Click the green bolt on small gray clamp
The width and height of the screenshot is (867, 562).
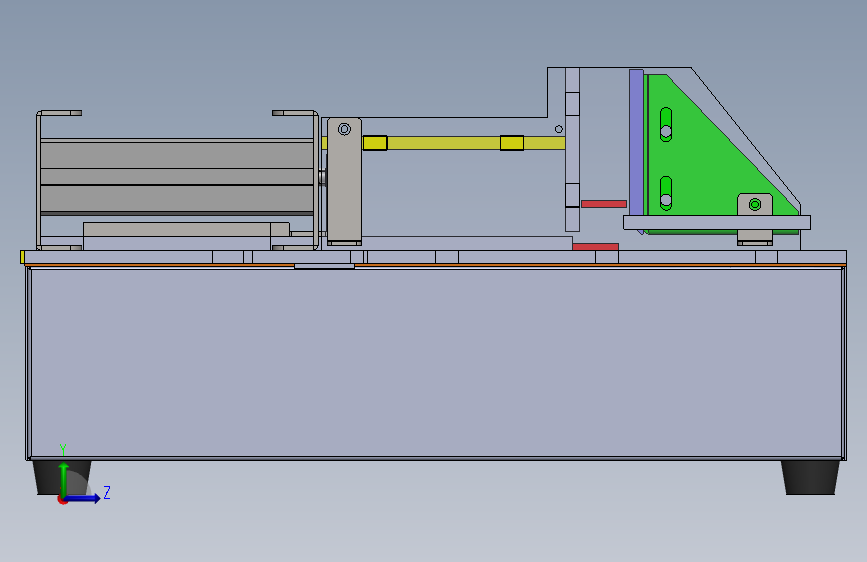[755, 205]
